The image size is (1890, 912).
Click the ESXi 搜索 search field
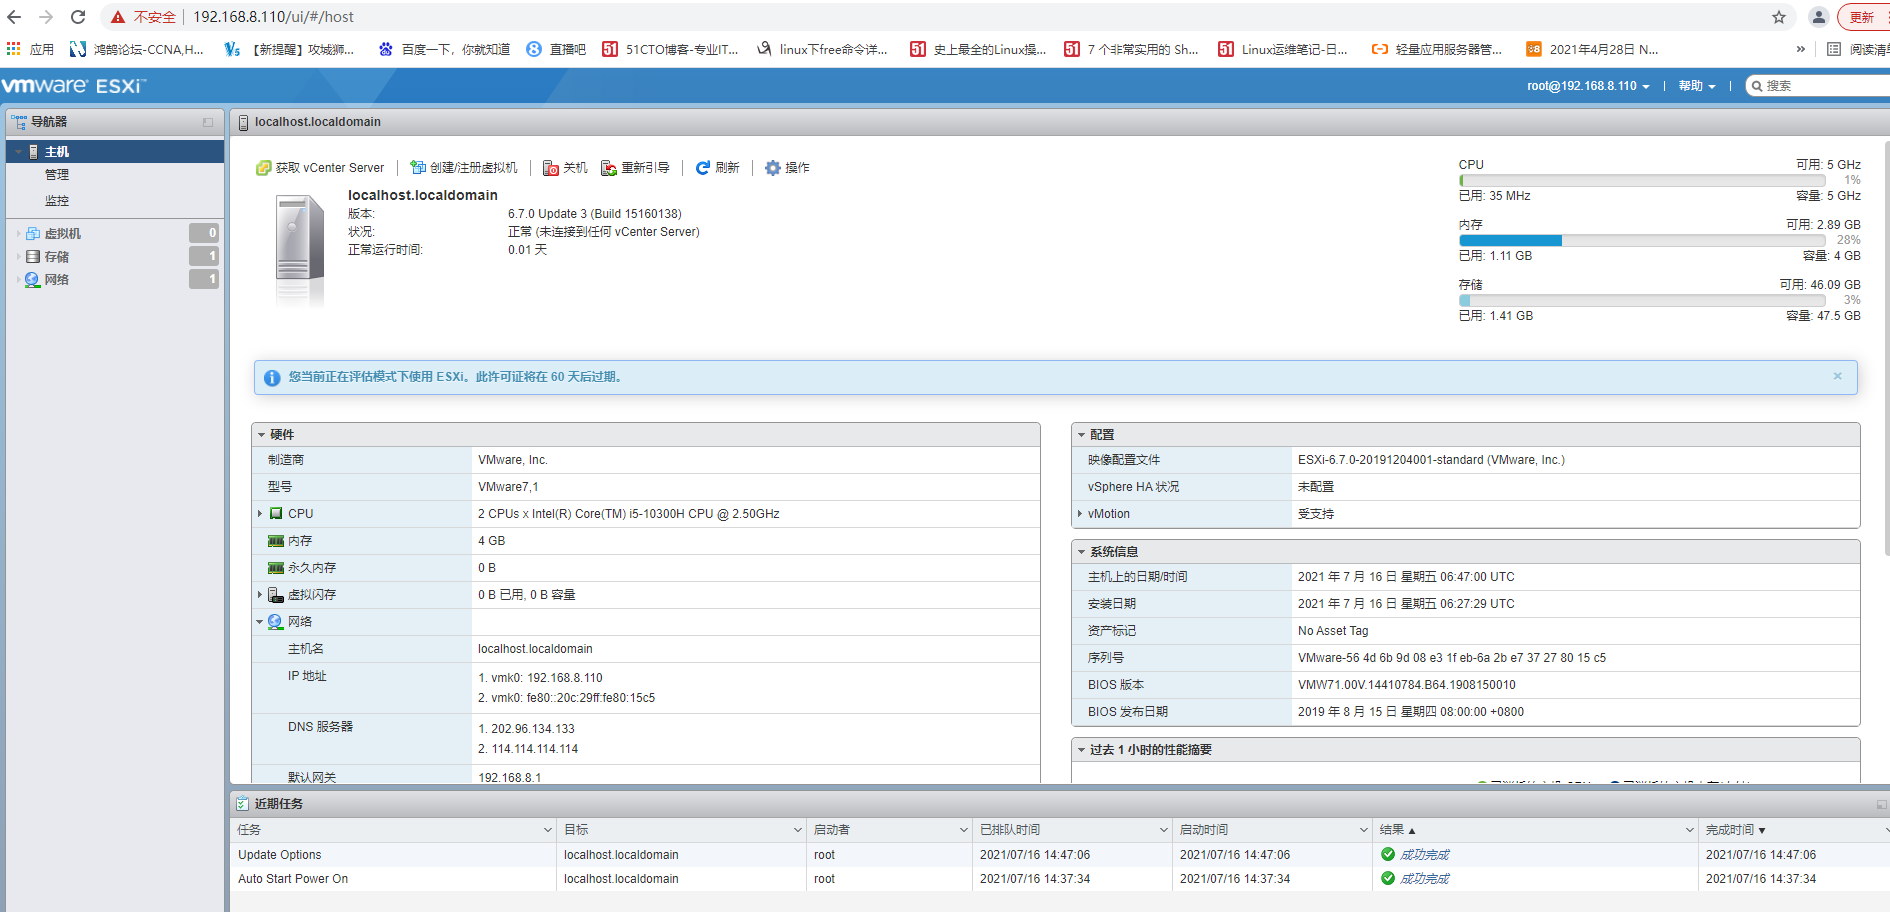click(x=1820, y=86)
